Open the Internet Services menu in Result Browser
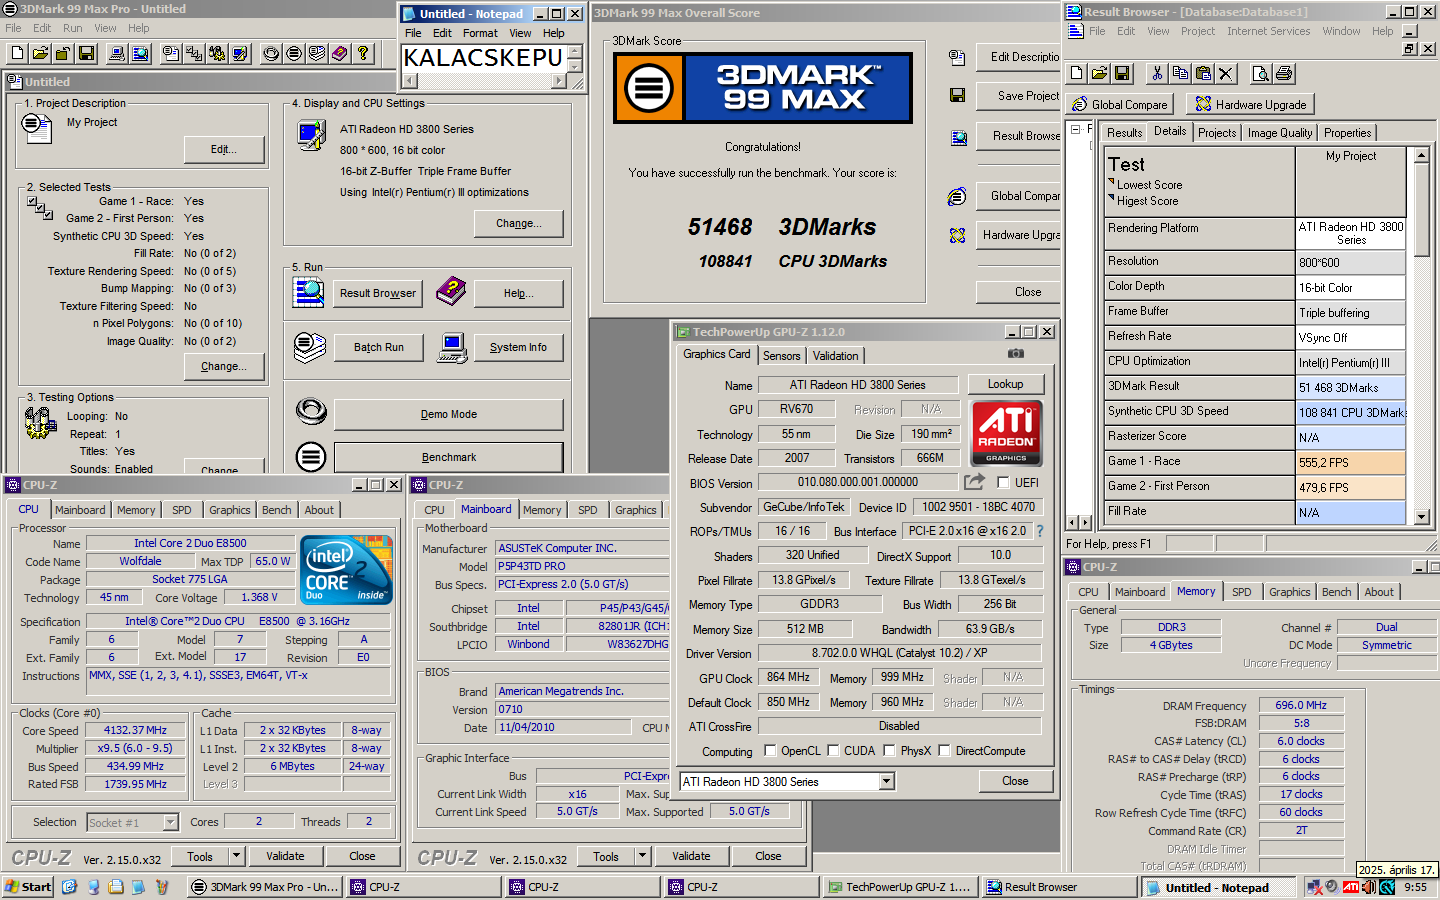The height and width of the screenshot is (900, 1440). coord(1268,31)
